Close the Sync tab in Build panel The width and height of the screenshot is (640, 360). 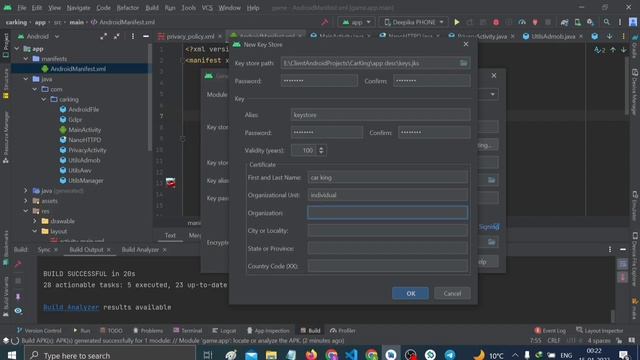pos(56,249)
